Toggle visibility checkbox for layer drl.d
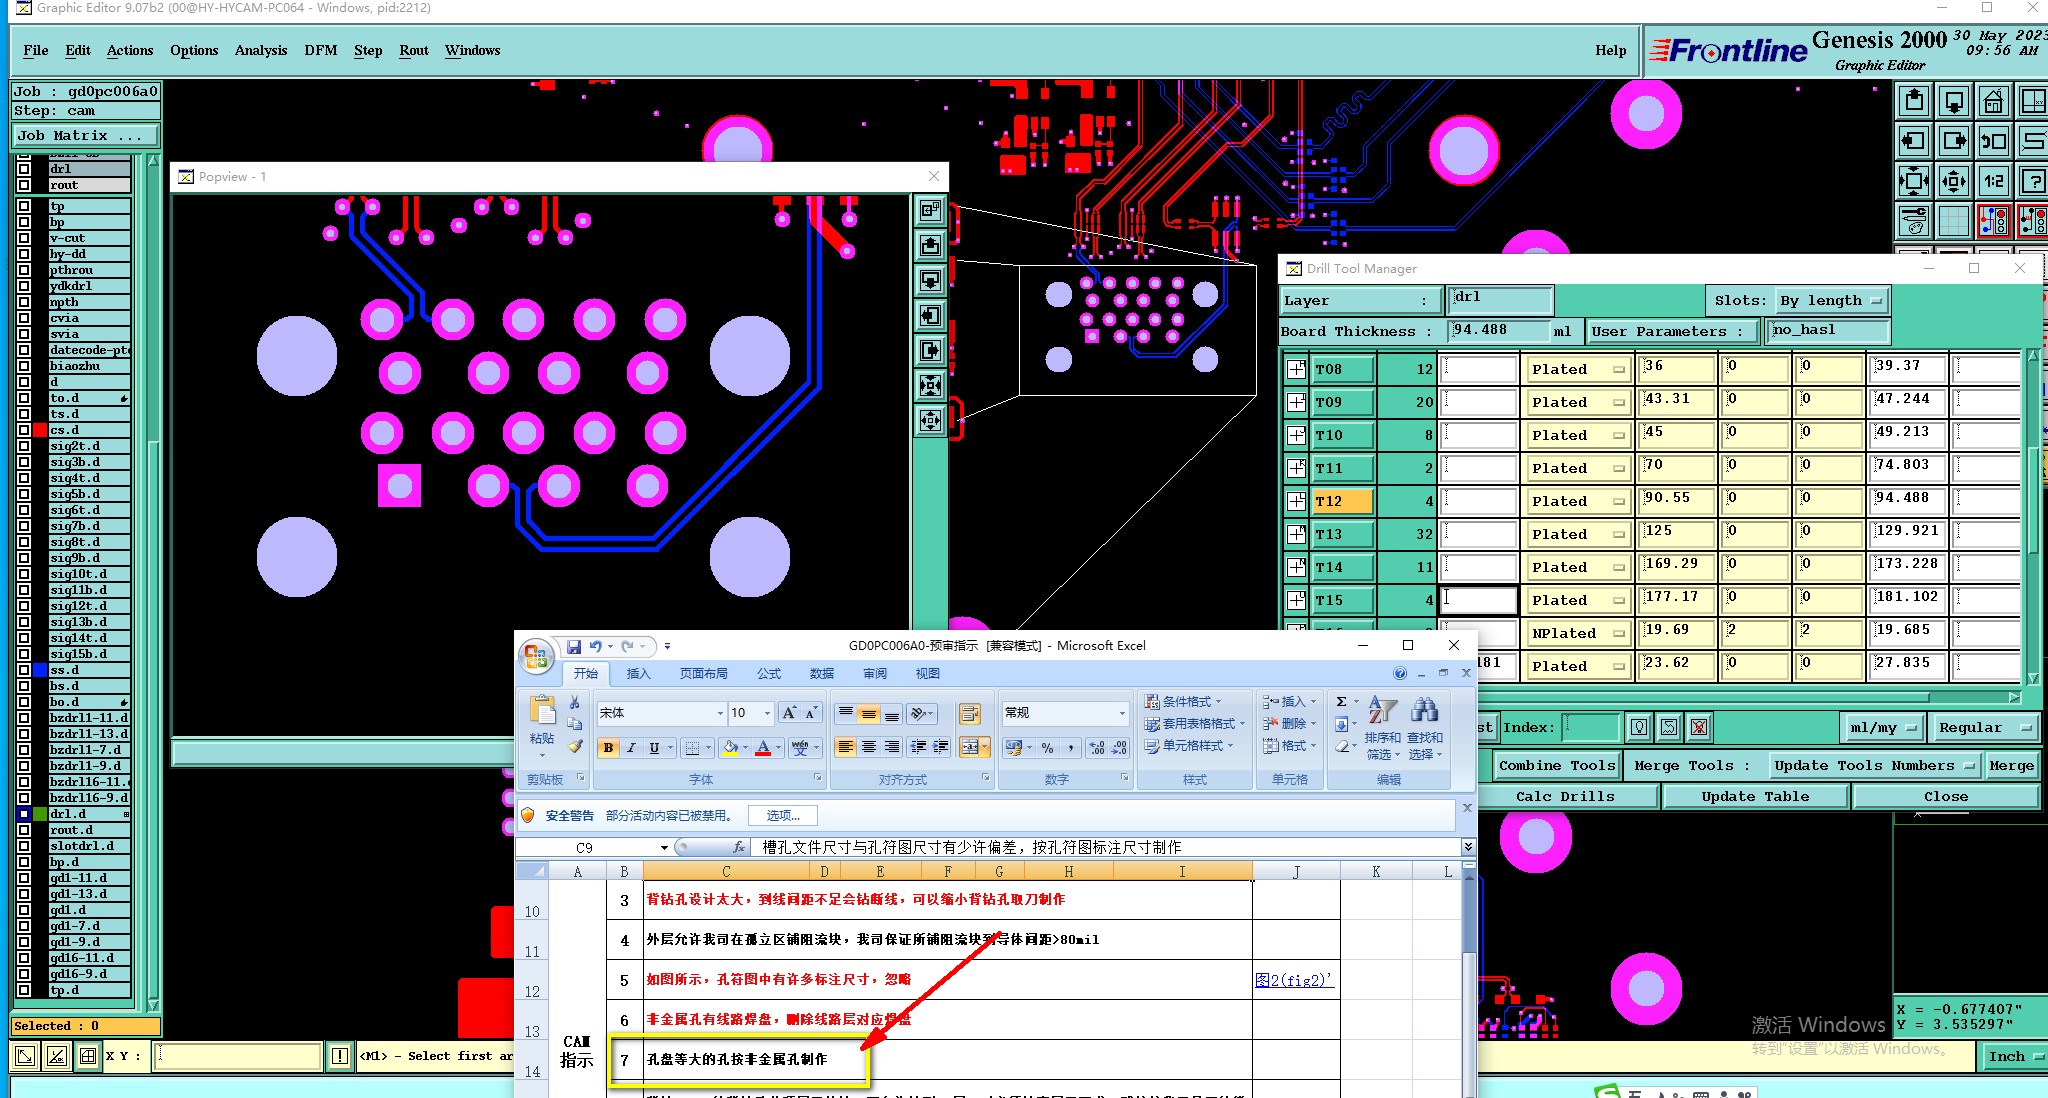Screen dimensions: 2048x1098 tap(24, 814)
